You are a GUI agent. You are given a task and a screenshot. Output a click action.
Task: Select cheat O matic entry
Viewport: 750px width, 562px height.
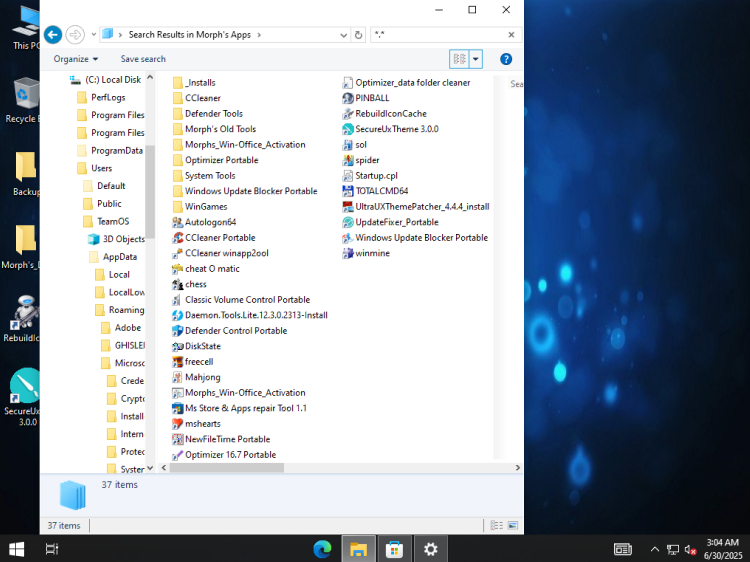click(206, 269)
